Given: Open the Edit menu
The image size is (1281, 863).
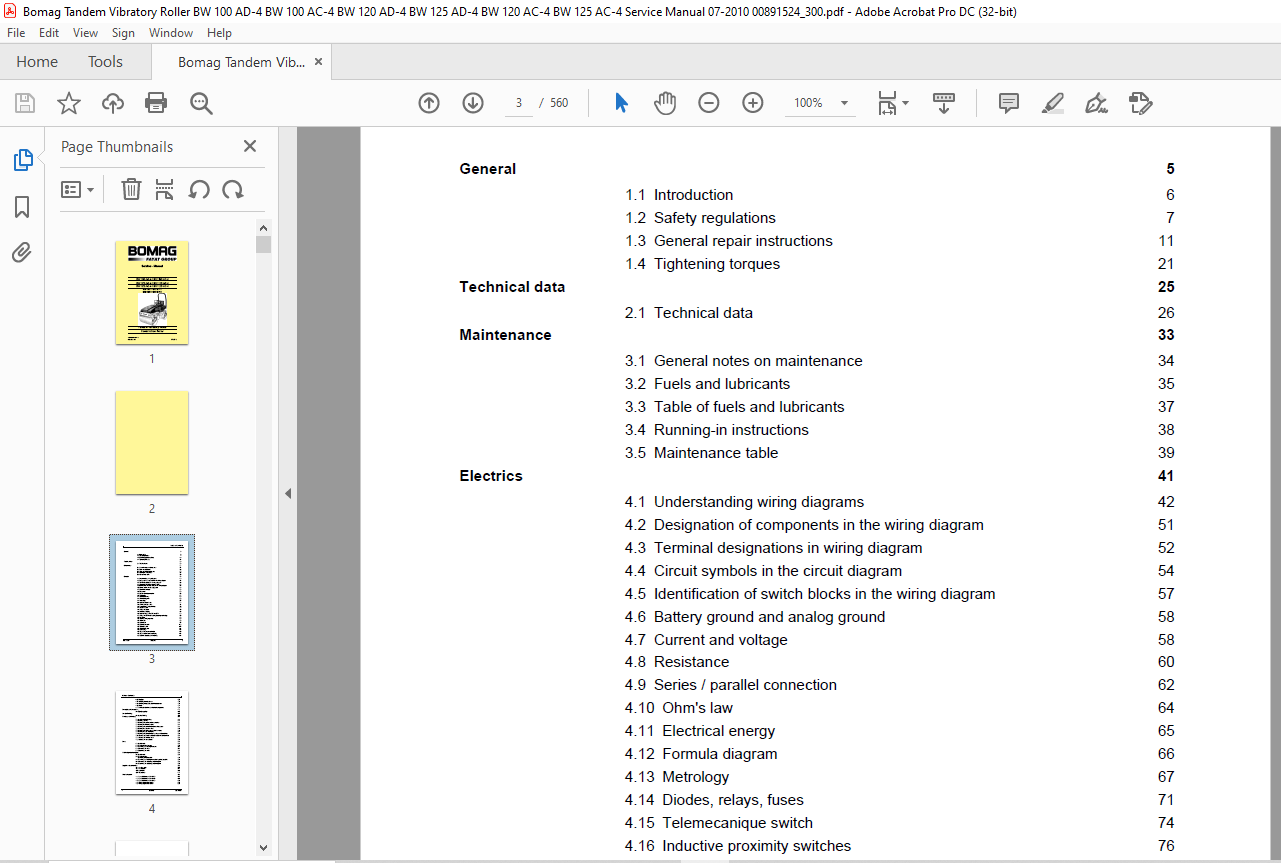Looking at the screenshot, I should pyautogui.click(x=49, y=33).
